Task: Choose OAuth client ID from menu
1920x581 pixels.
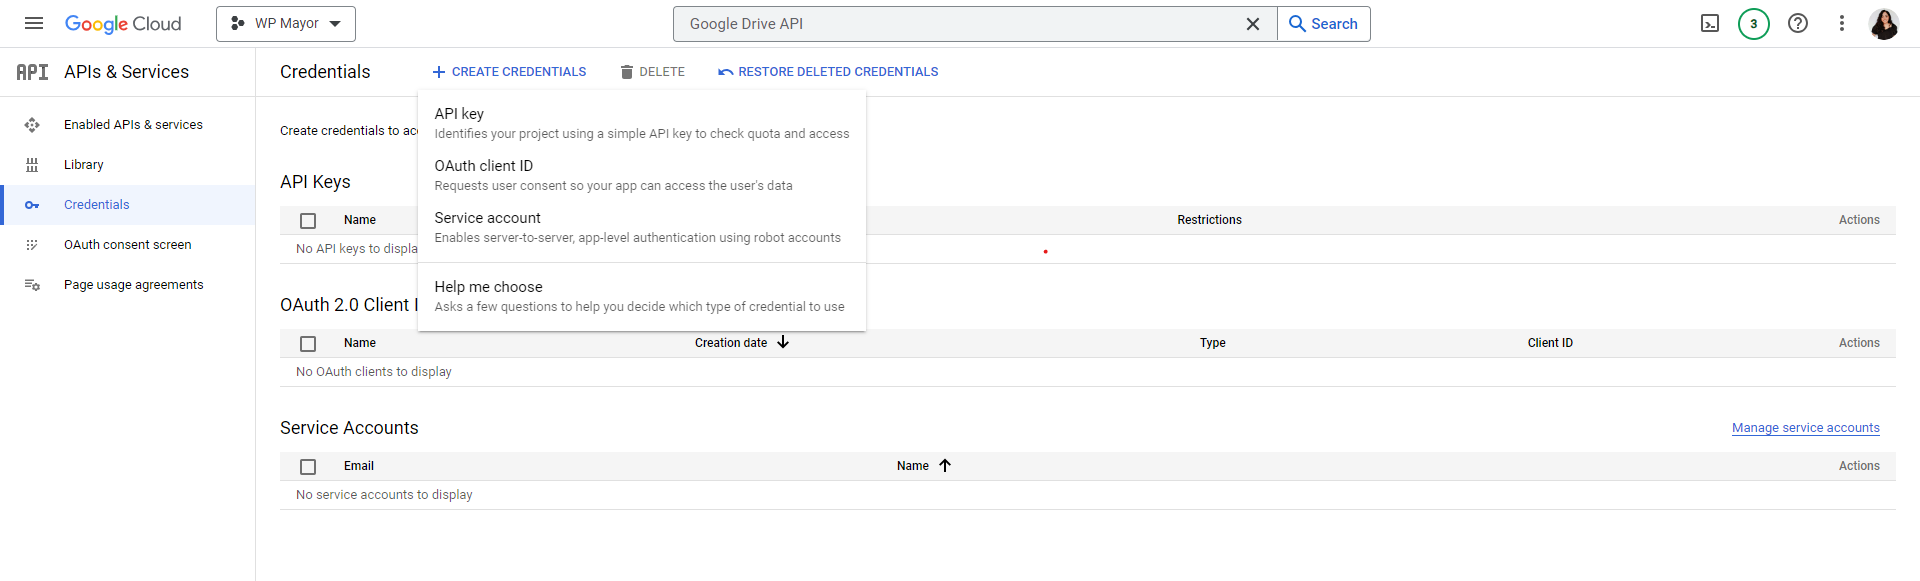Action: point(484,166)
